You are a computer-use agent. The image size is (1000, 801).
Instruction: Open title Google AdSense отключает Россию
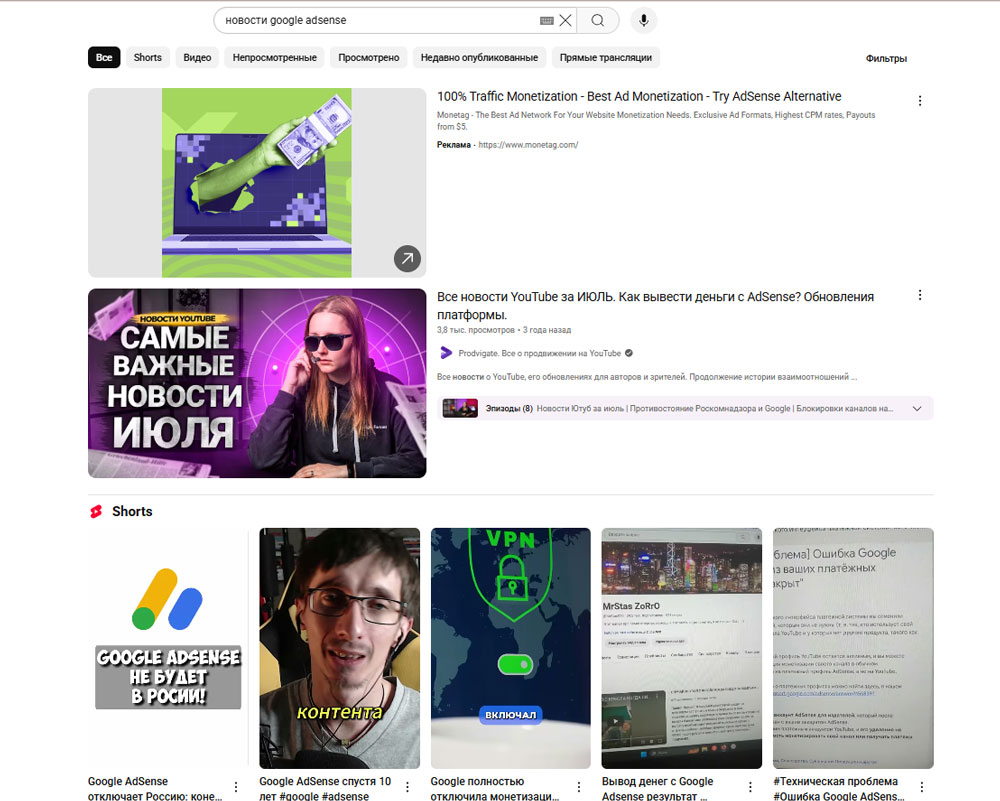pos(155,789)
